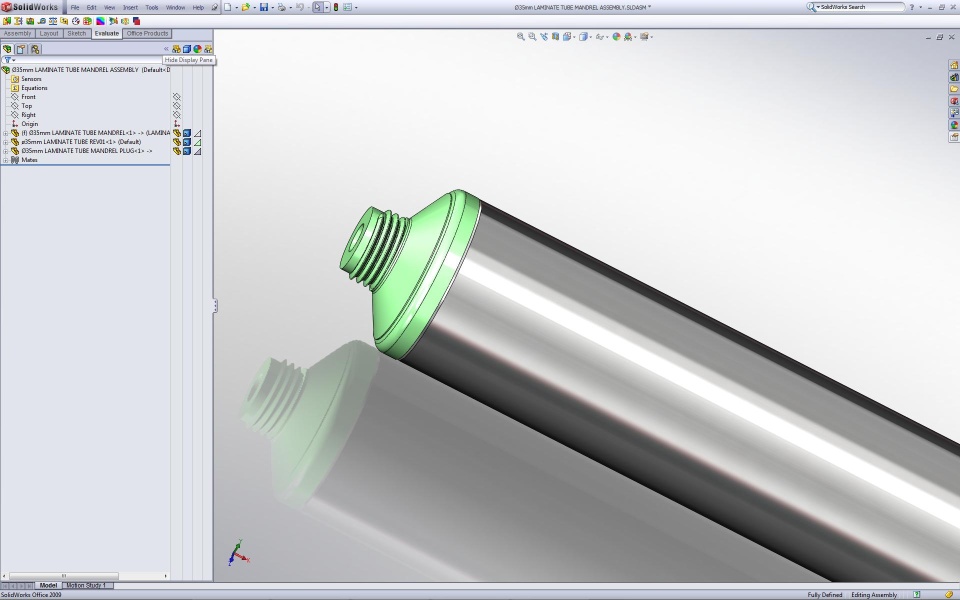Click the multicolor gradient icon in Evaluate toolbar
The width and height of the screenshot is (960, 600).
click(x=100, y=21)
